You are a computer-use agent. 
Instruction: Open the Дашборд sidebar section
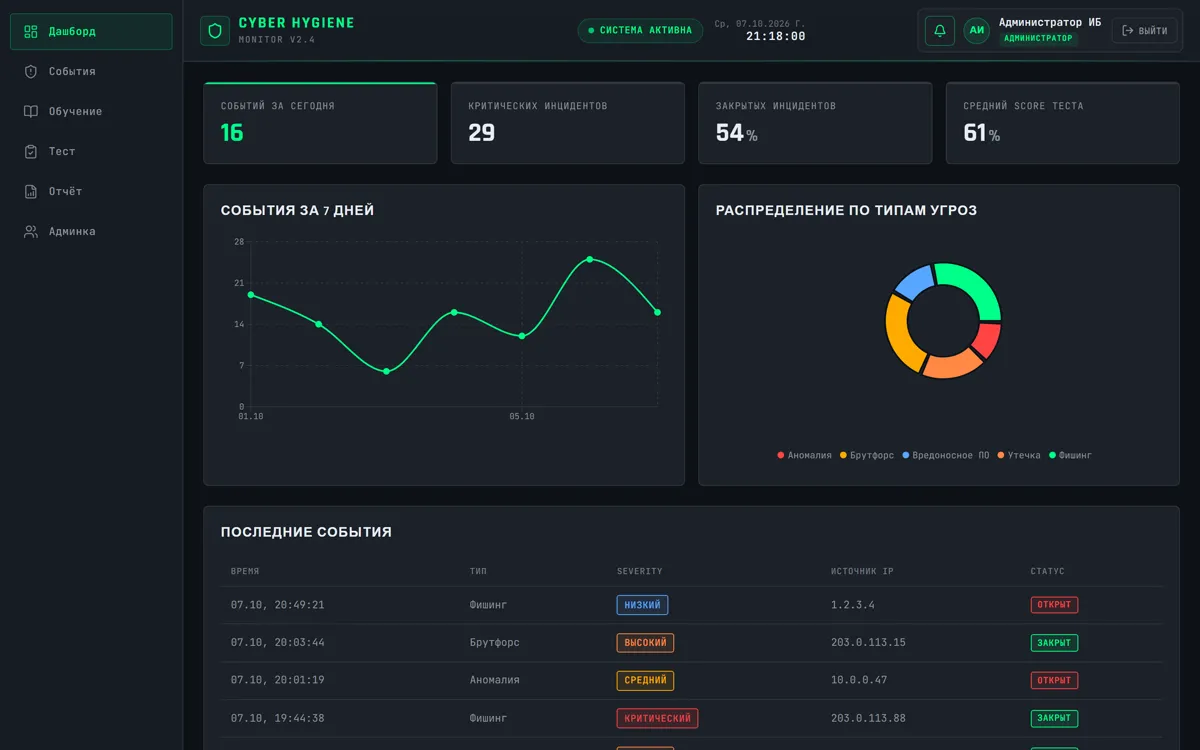coord(91,32)
